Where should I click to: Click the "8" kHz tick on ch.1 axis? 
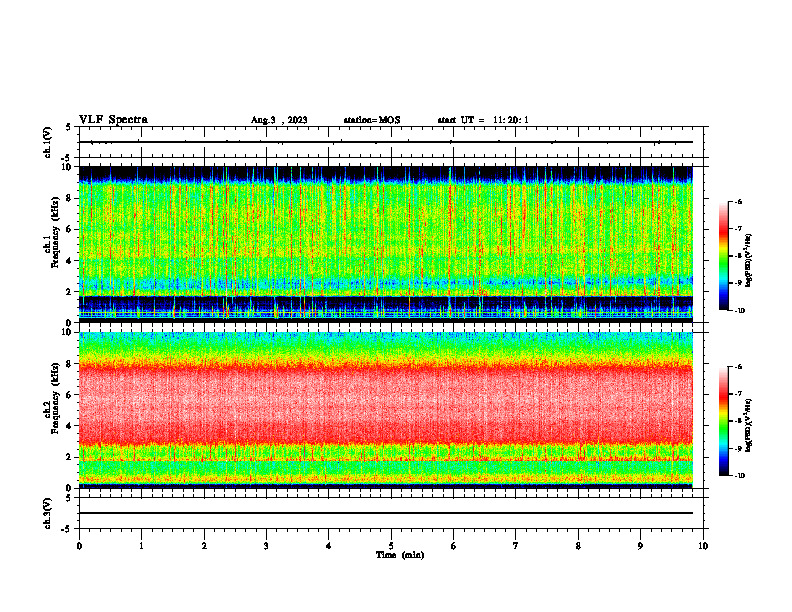click(x=69, y=198)
